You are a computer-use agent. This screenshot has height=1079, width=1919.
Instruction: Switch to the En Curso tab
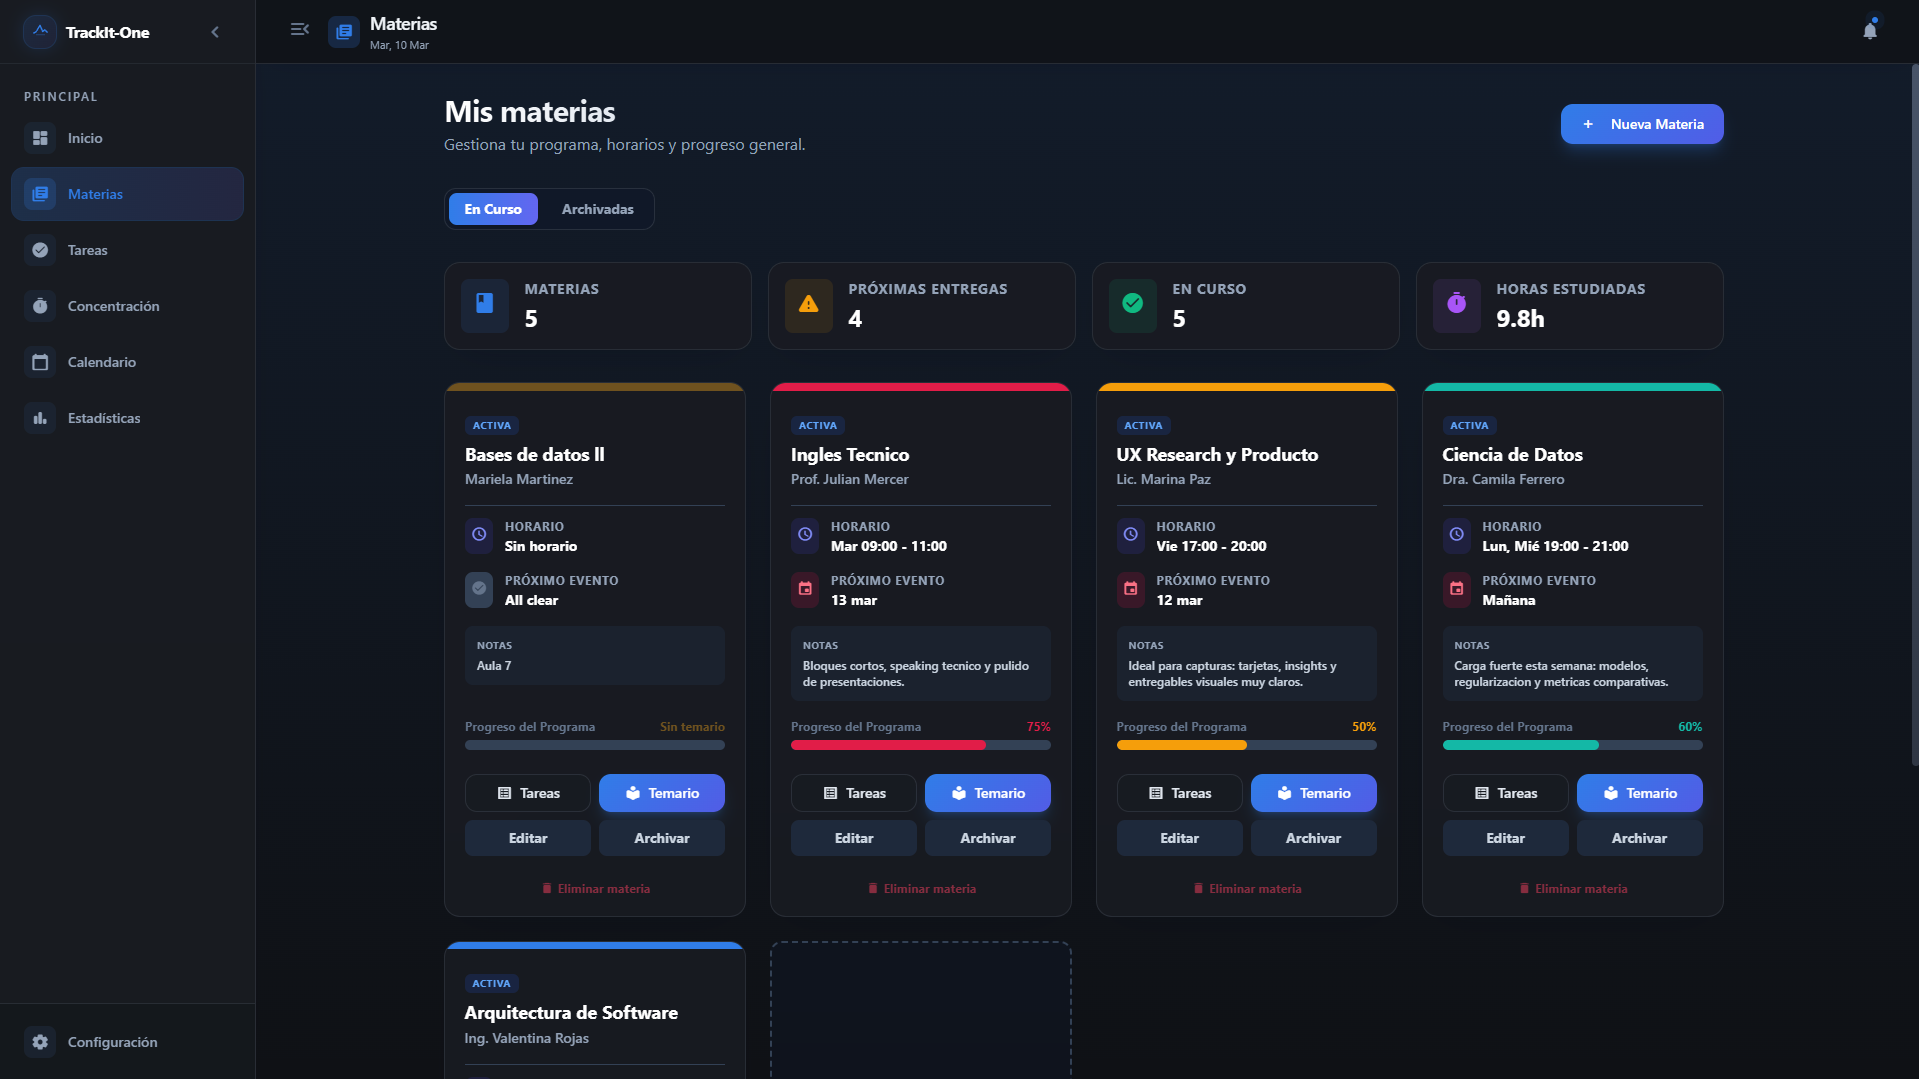pyautogui.click(x=493, y=209)
